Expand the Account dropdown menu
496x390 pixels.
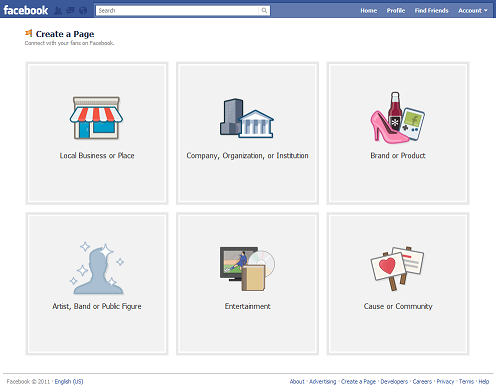coord(473,11)
